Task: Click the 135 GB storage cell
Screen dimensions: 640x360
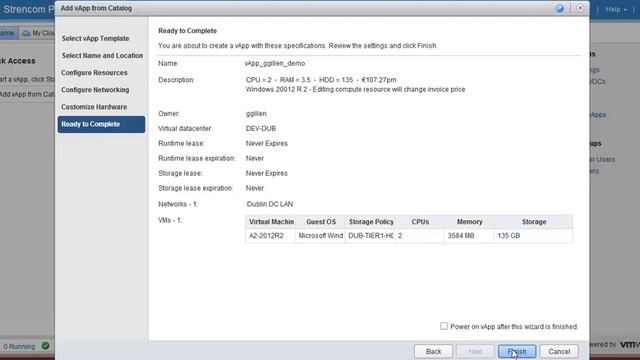Action: click(x=533, y=236)
